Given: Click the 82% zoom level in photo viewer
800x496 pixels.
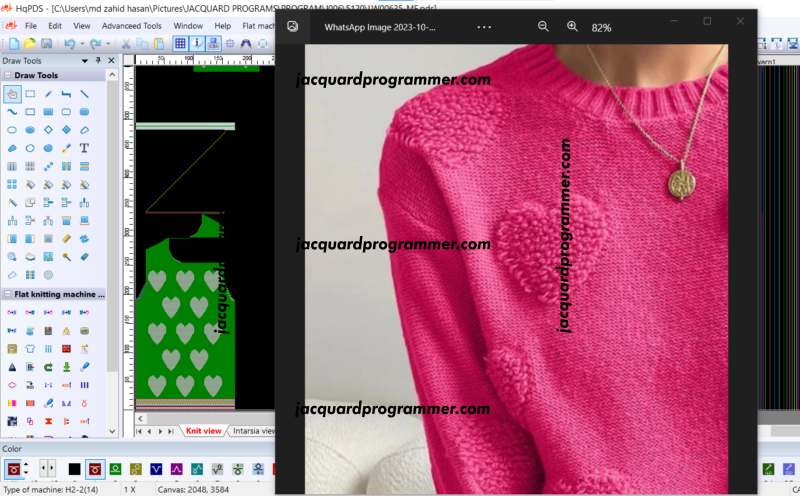Looking at the screenshot, I should tap(601, 28).
